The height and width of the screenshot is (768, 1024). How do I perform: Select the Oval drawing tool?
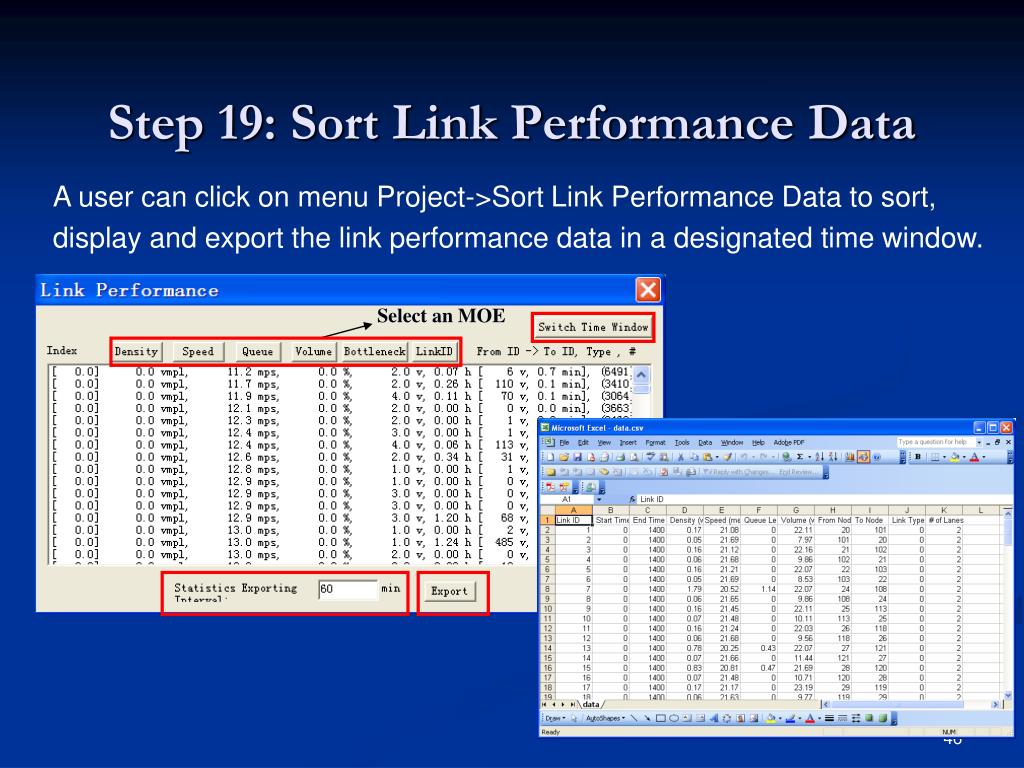click(x=674, y=718)
